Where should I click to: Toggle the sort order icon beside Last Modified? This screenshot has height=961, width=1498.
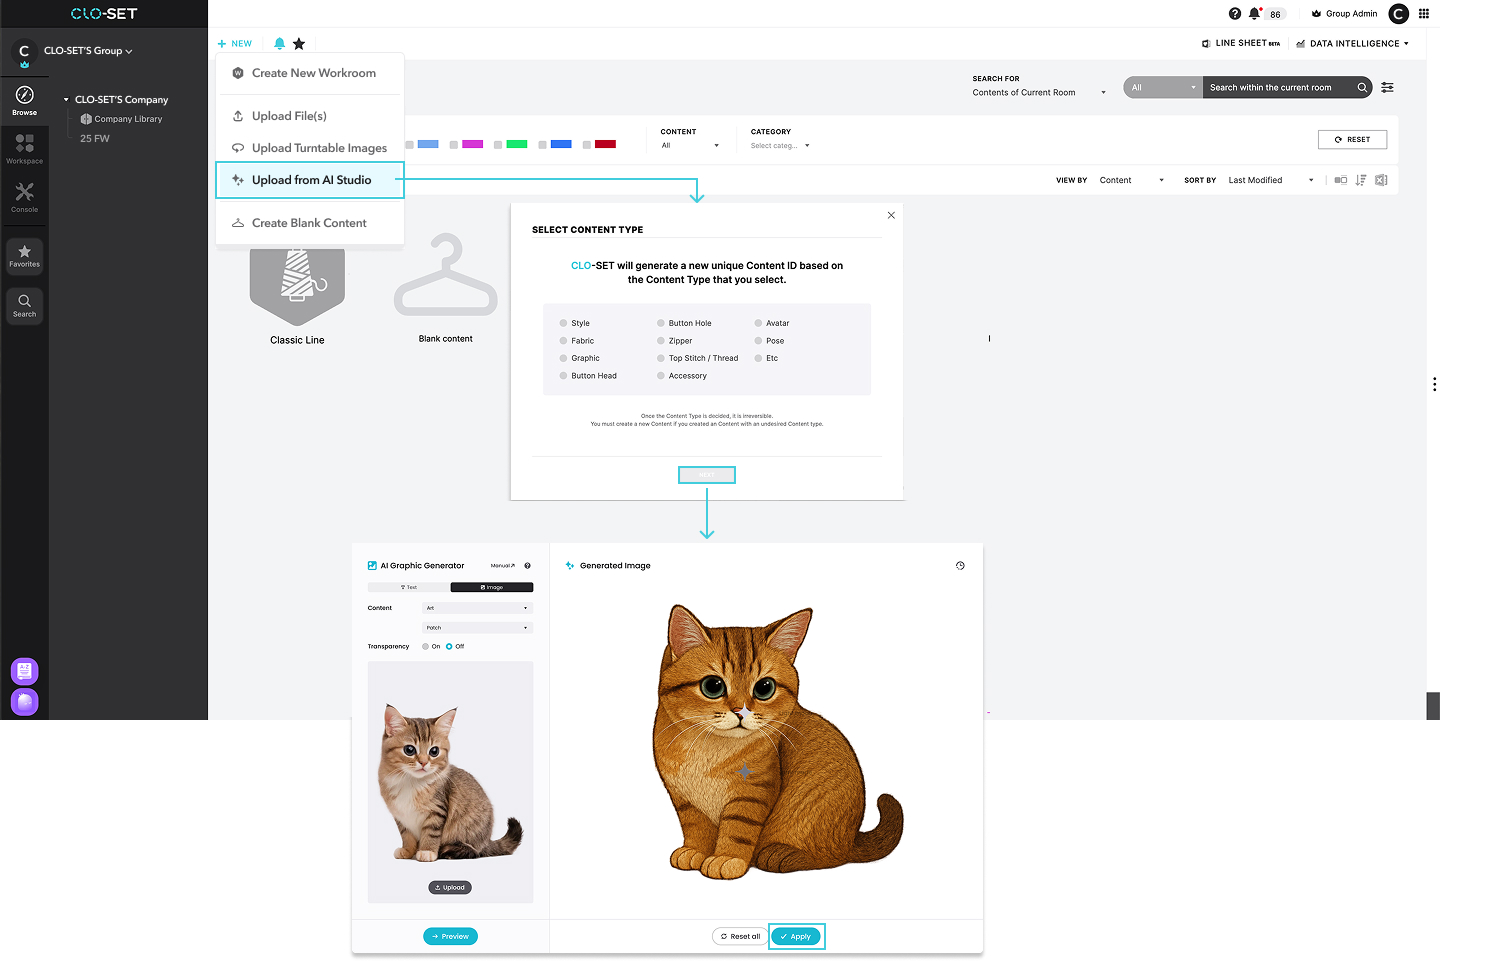click(x=1361, y=180)
